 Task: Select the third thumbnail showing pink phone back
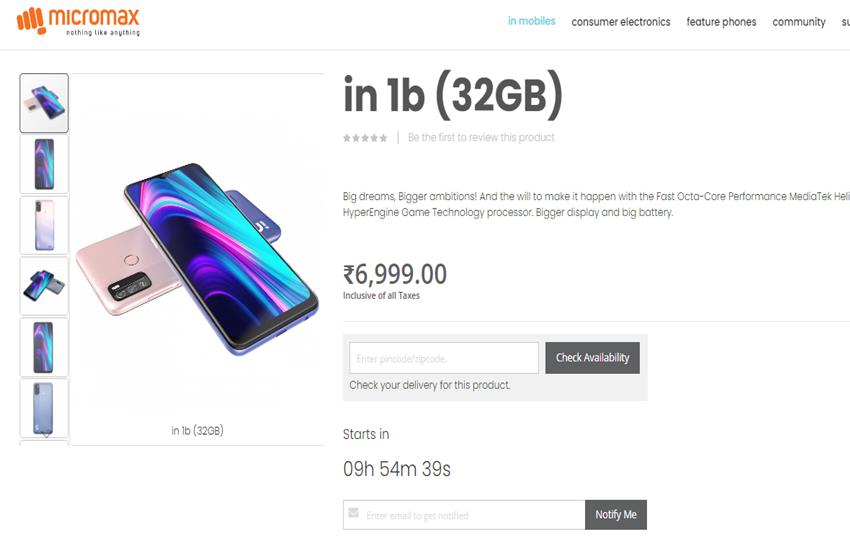(x=44, y=225)
